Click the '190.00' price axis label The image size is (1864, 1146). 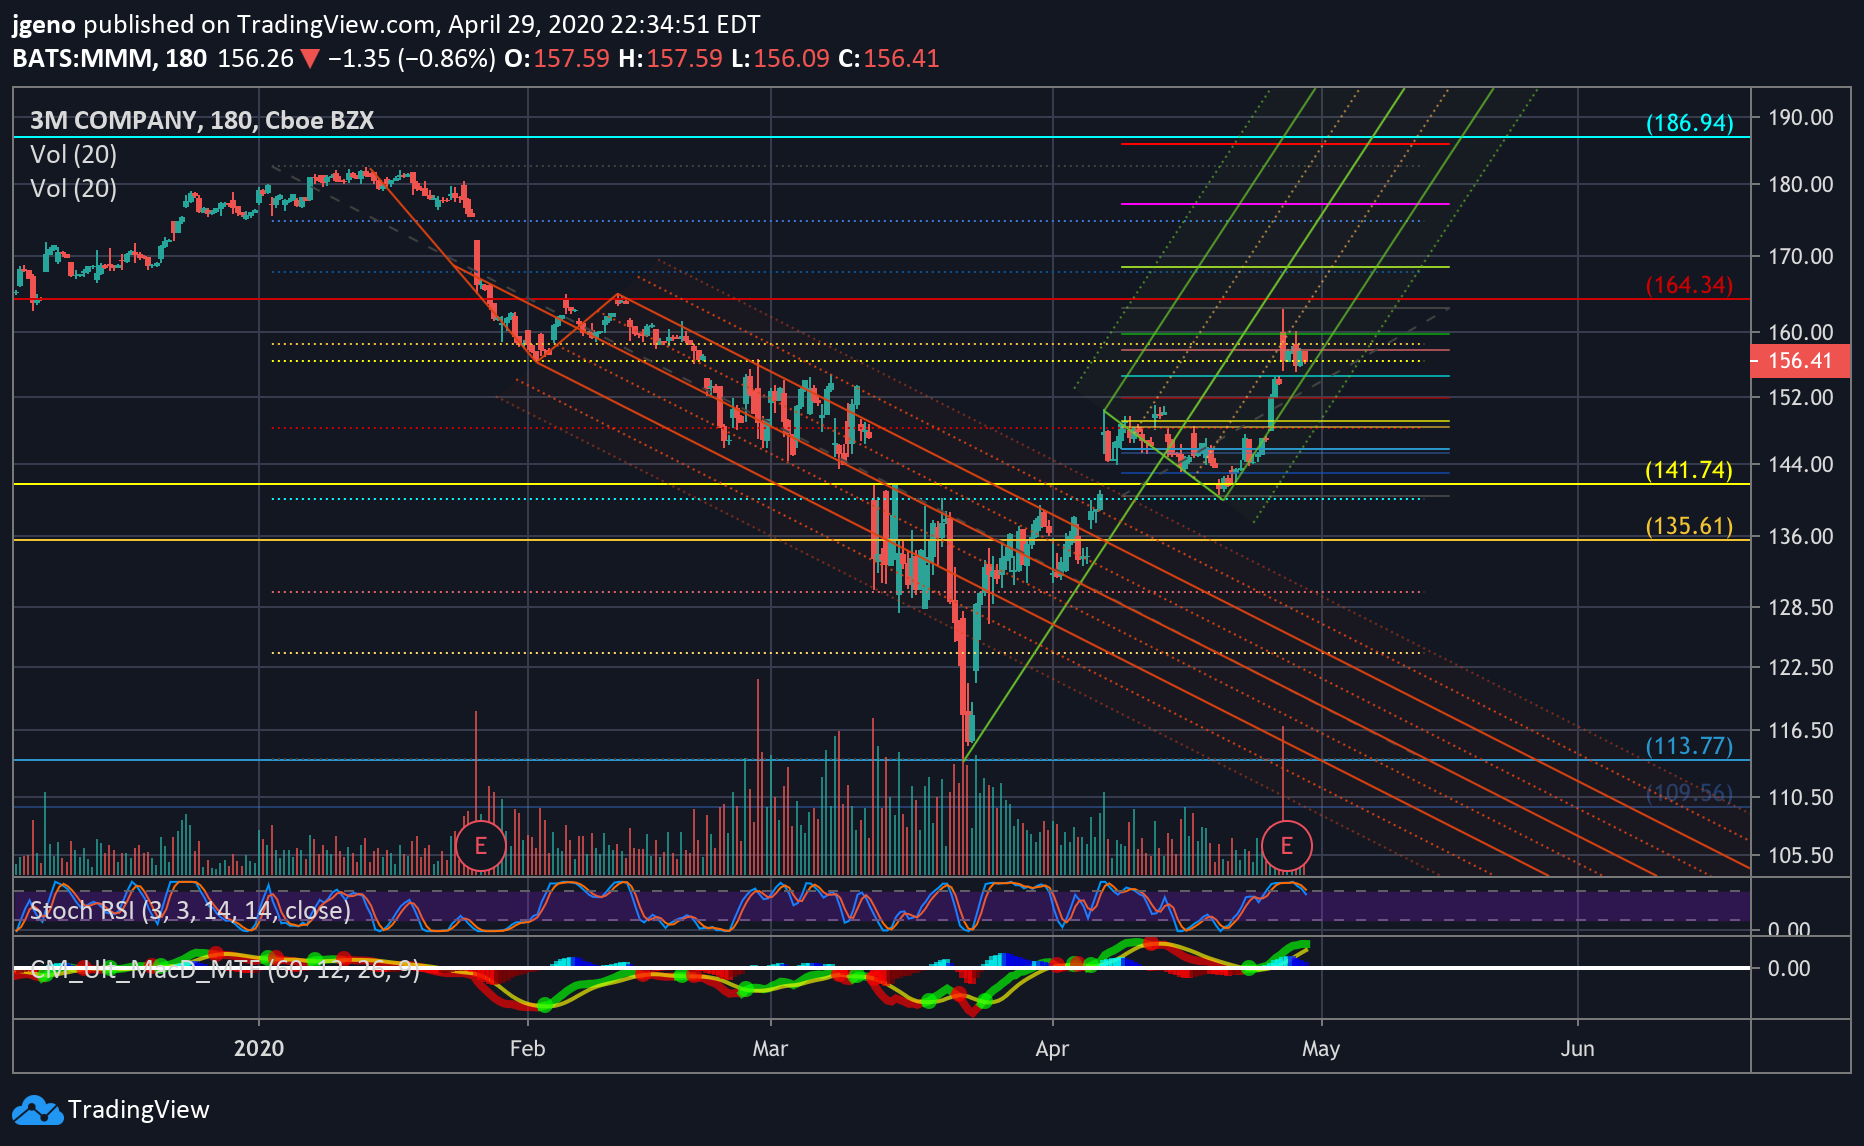1801,117
